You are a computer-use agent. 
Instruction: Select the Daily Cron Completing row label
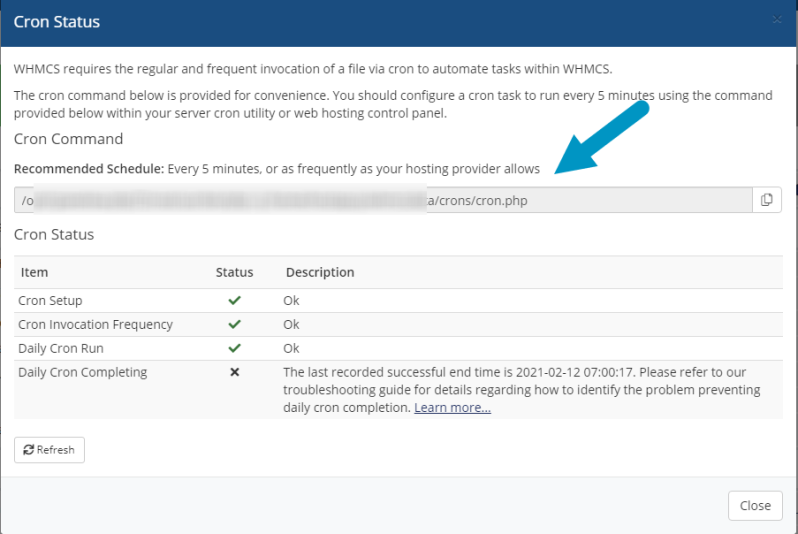pyautogui.click(x=82, y=372)
